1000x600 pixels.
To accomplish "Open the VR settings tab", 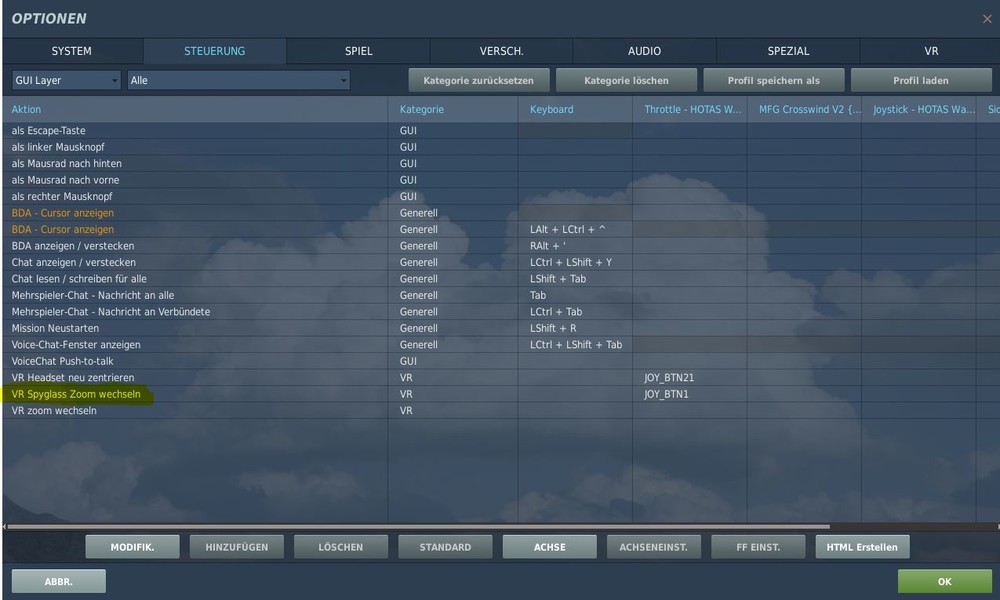I will point(930,51).
